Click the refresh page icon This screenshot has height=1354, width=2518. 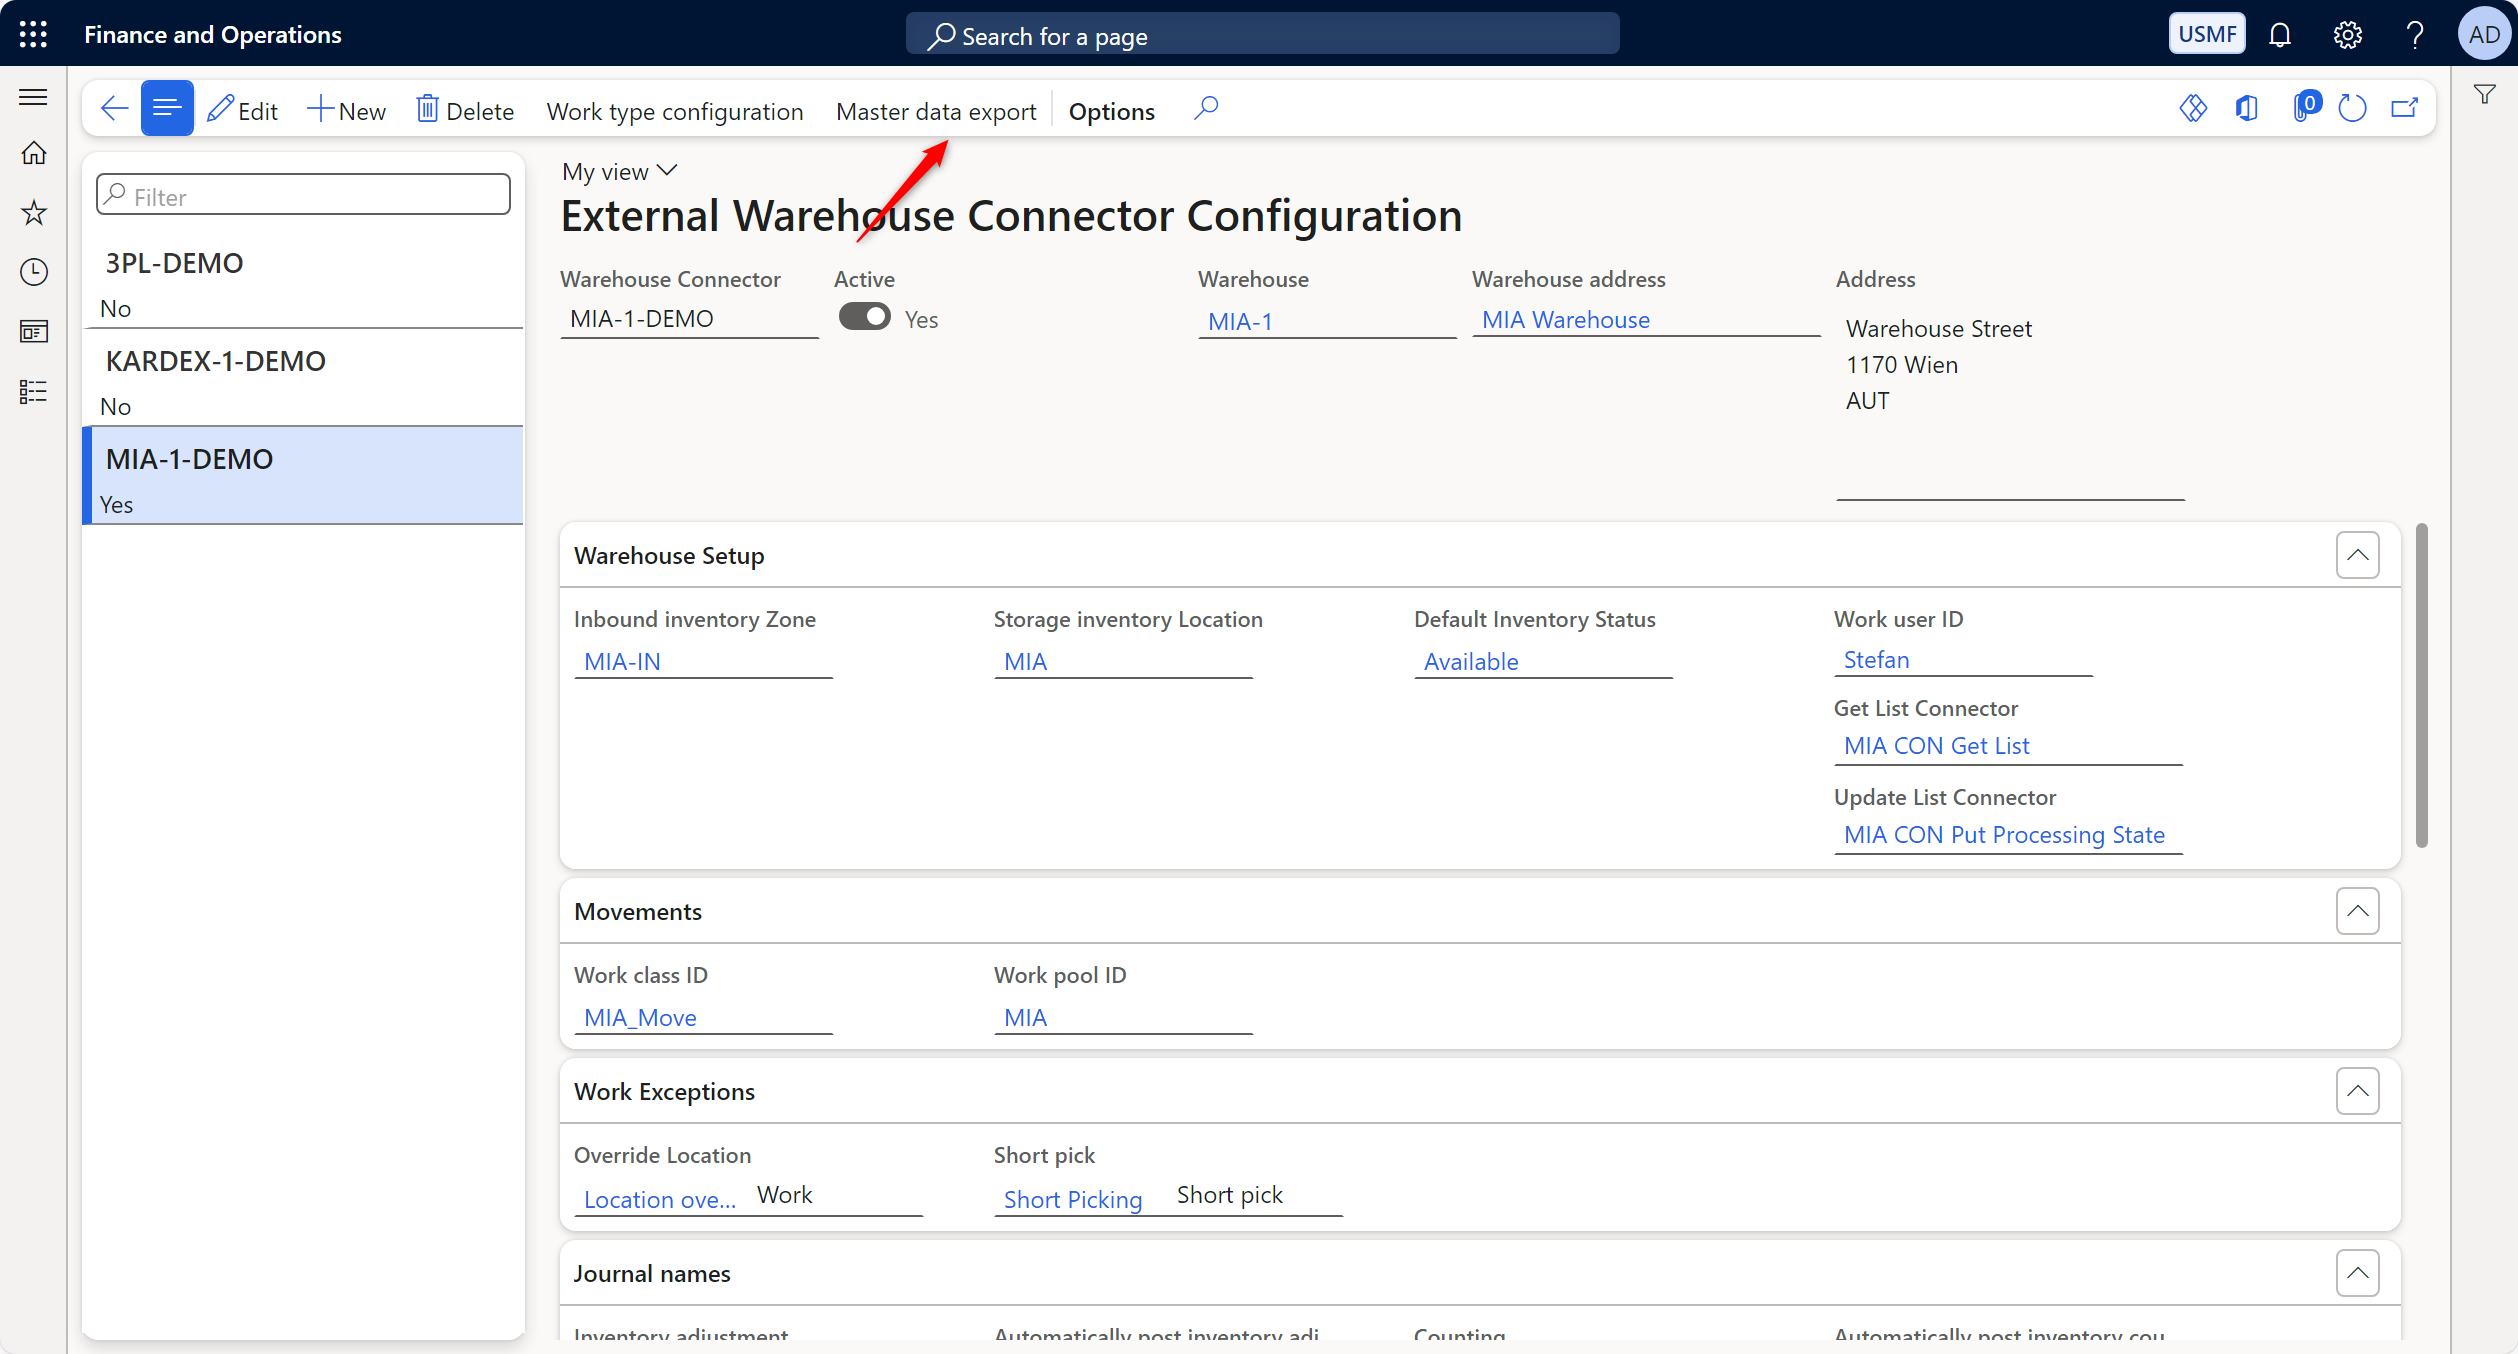2352,108
